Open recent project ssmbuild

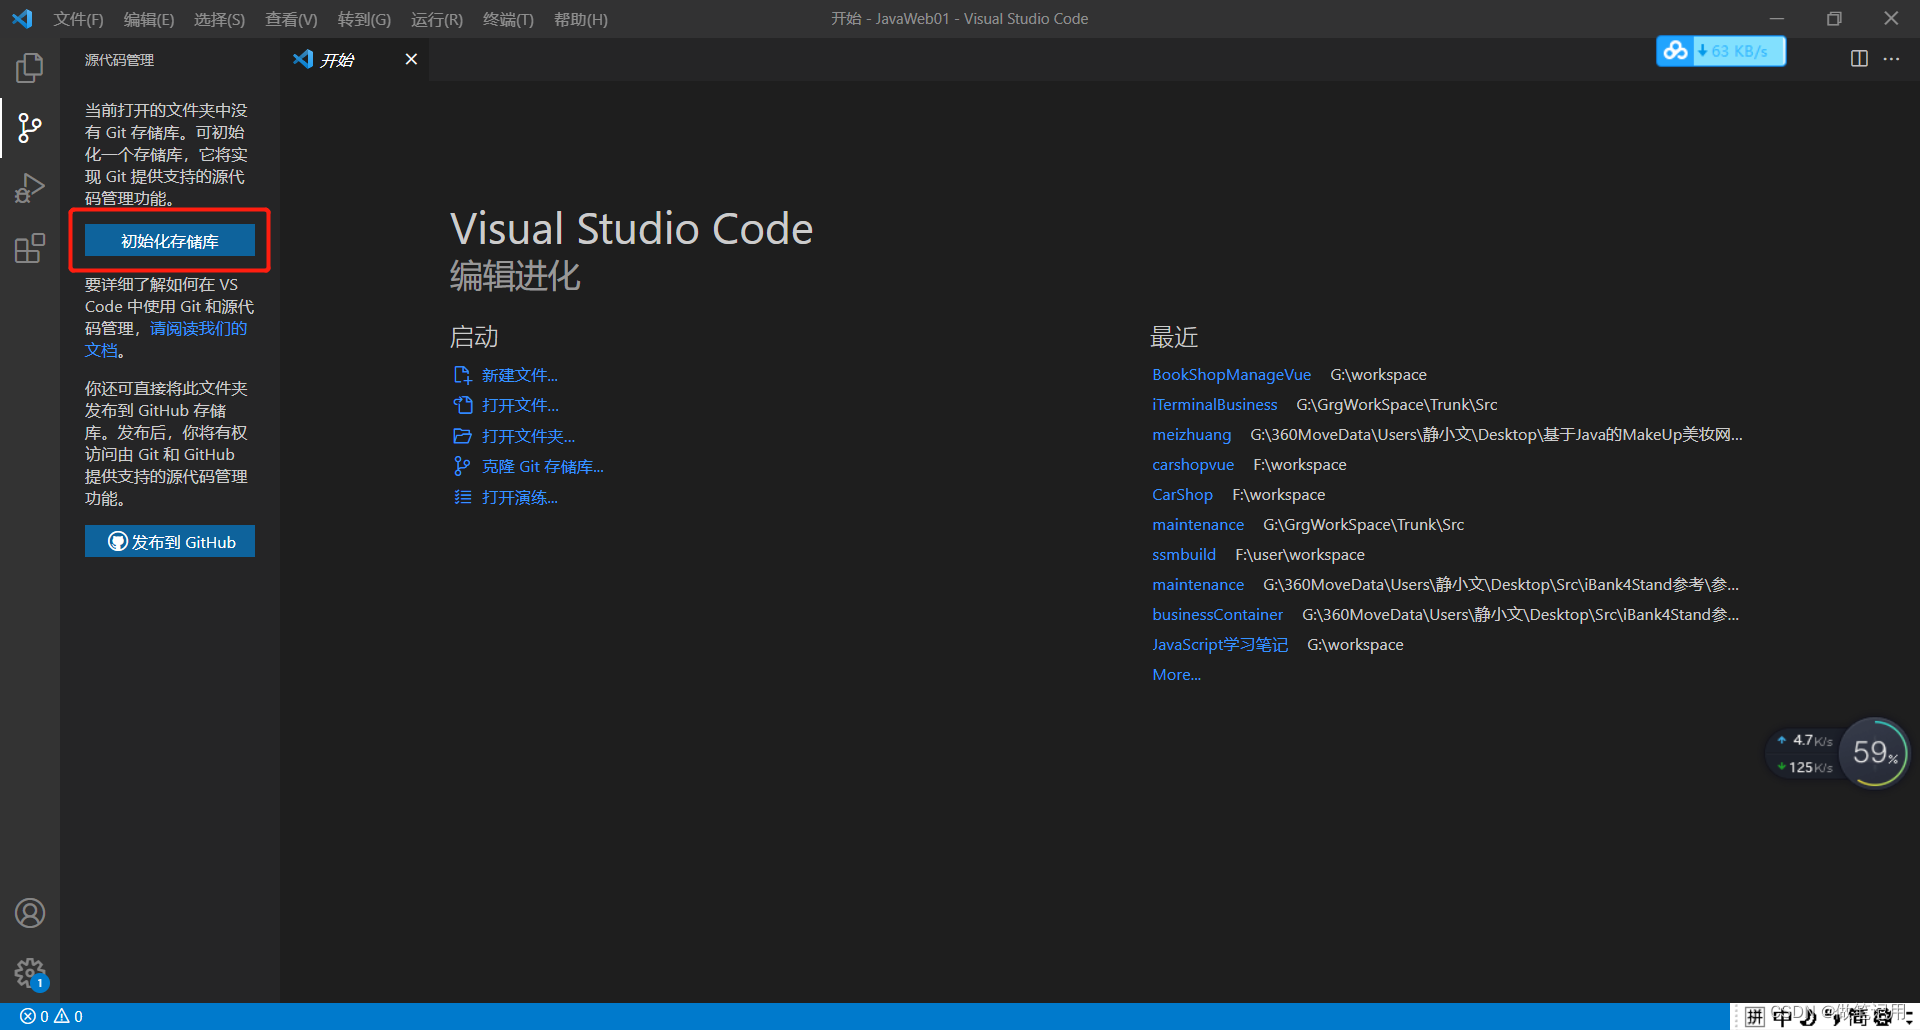[x=1184, y=554]
